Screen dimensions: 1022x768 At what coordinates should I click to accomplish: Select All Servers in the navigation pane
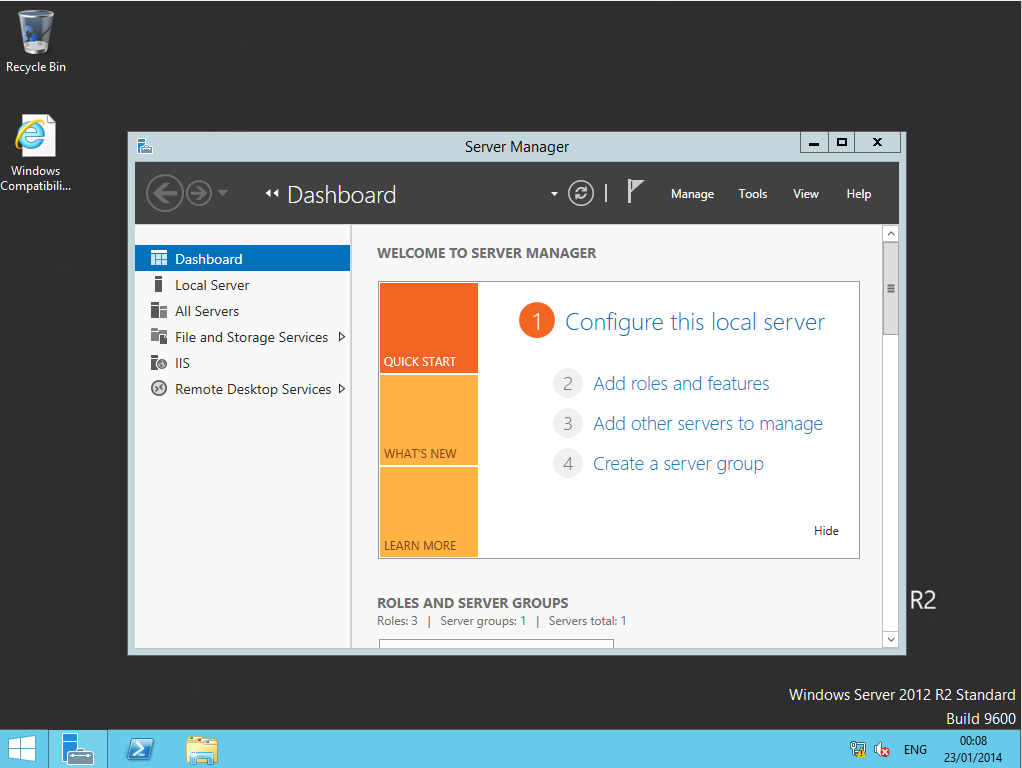tap(242, 311)
